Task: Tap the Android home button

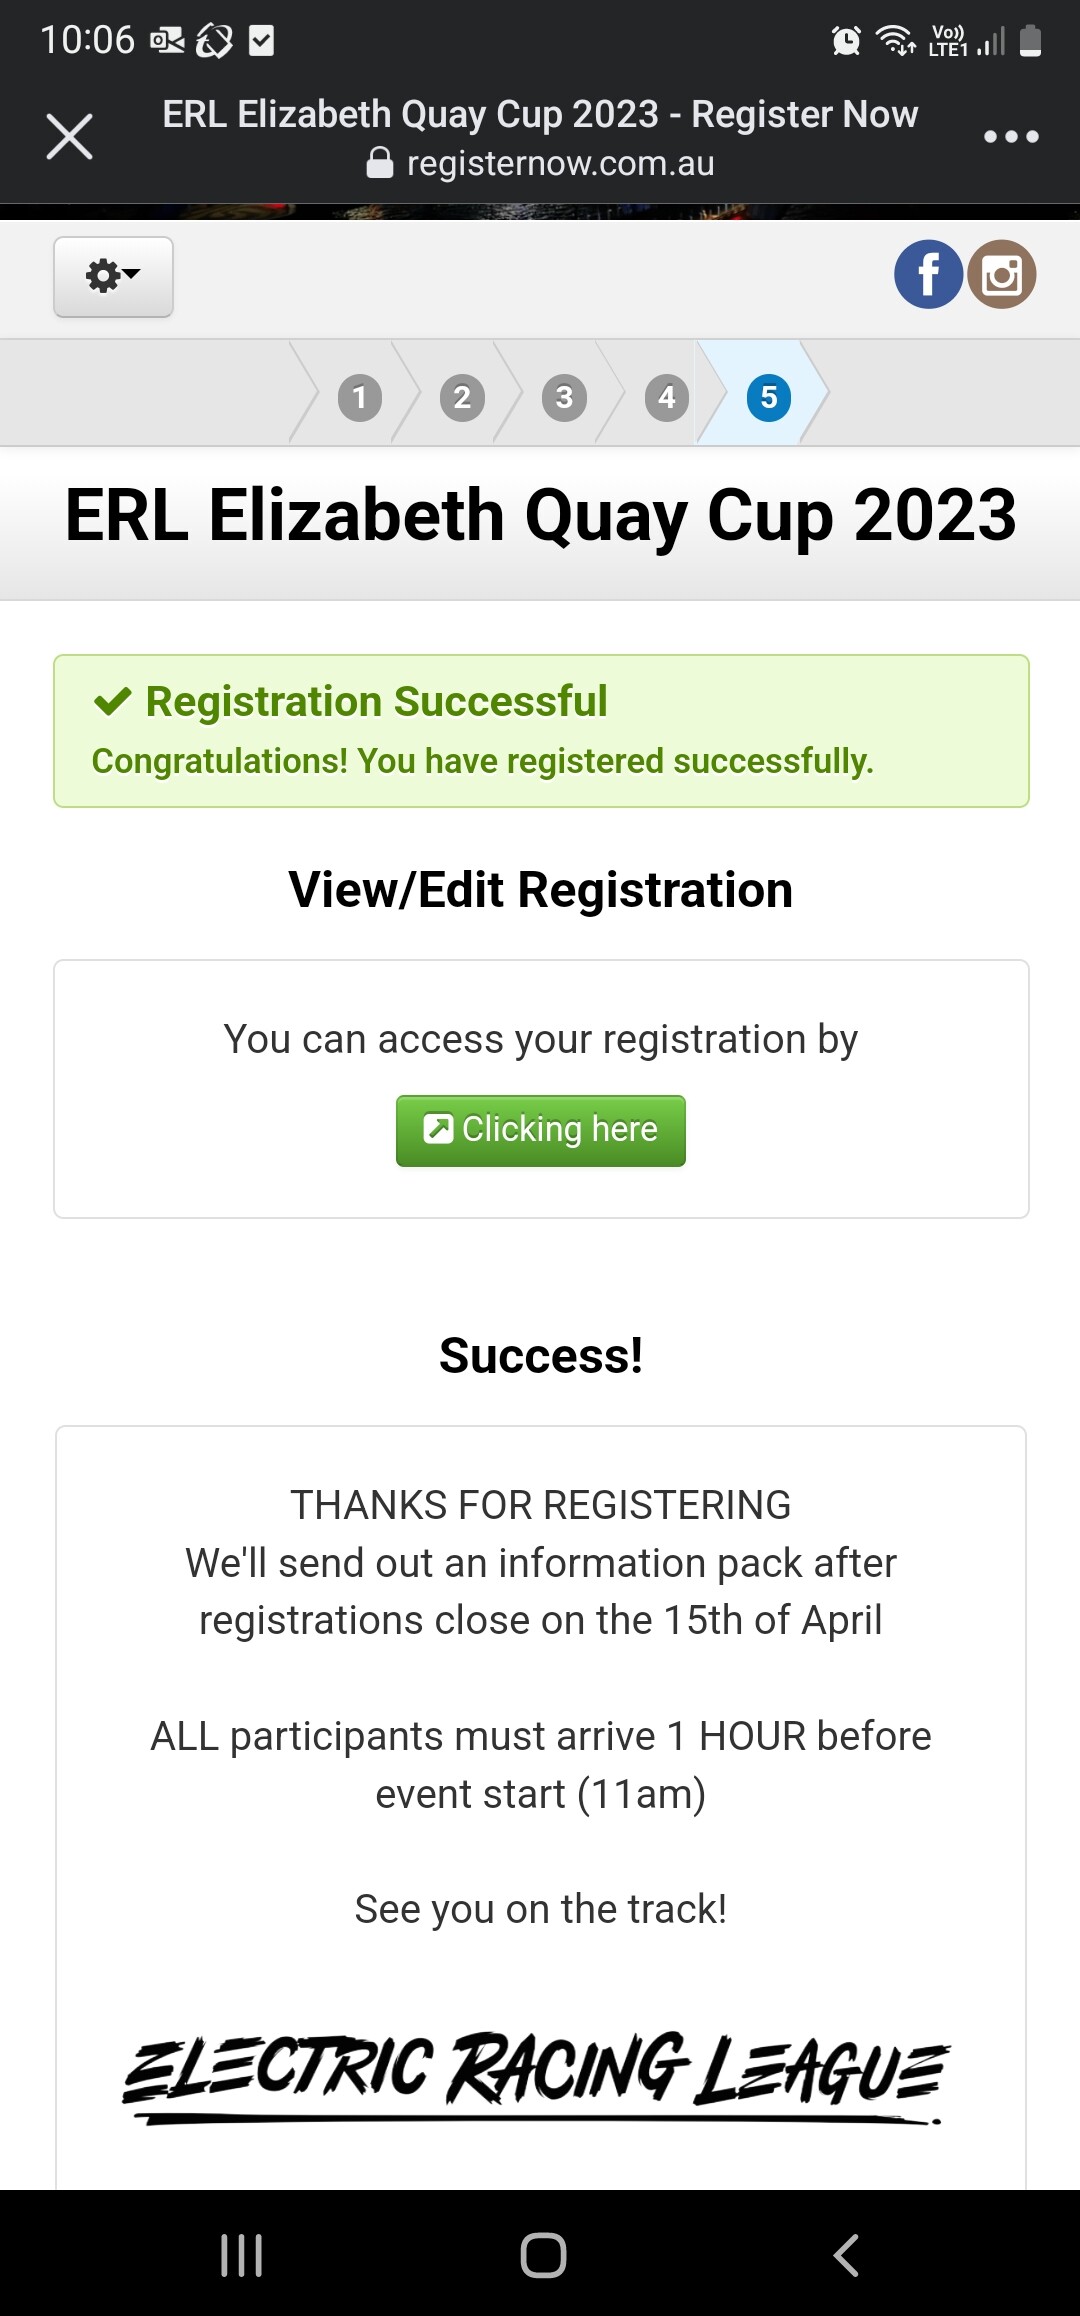Action: pyautogui.click(x=543, y=2255)
